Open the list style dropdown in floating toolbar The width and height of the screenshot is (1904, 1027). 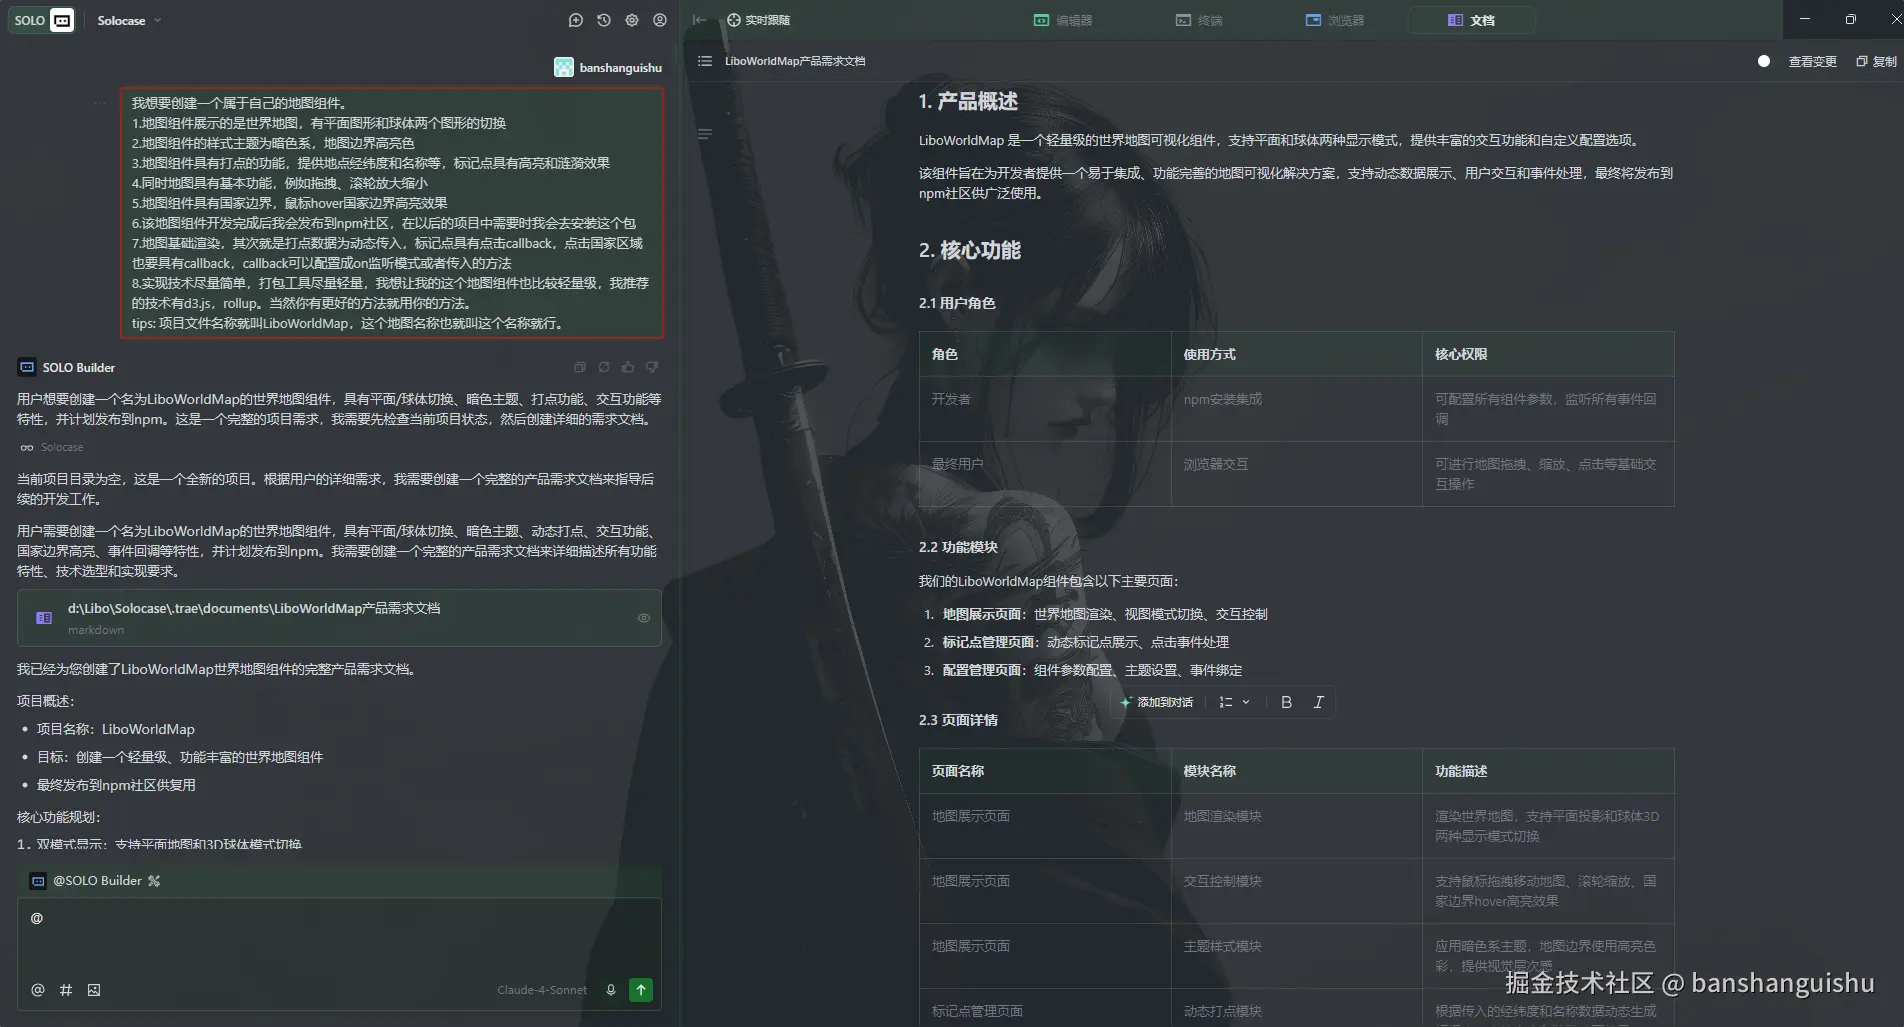click(x=1235, y=702)
